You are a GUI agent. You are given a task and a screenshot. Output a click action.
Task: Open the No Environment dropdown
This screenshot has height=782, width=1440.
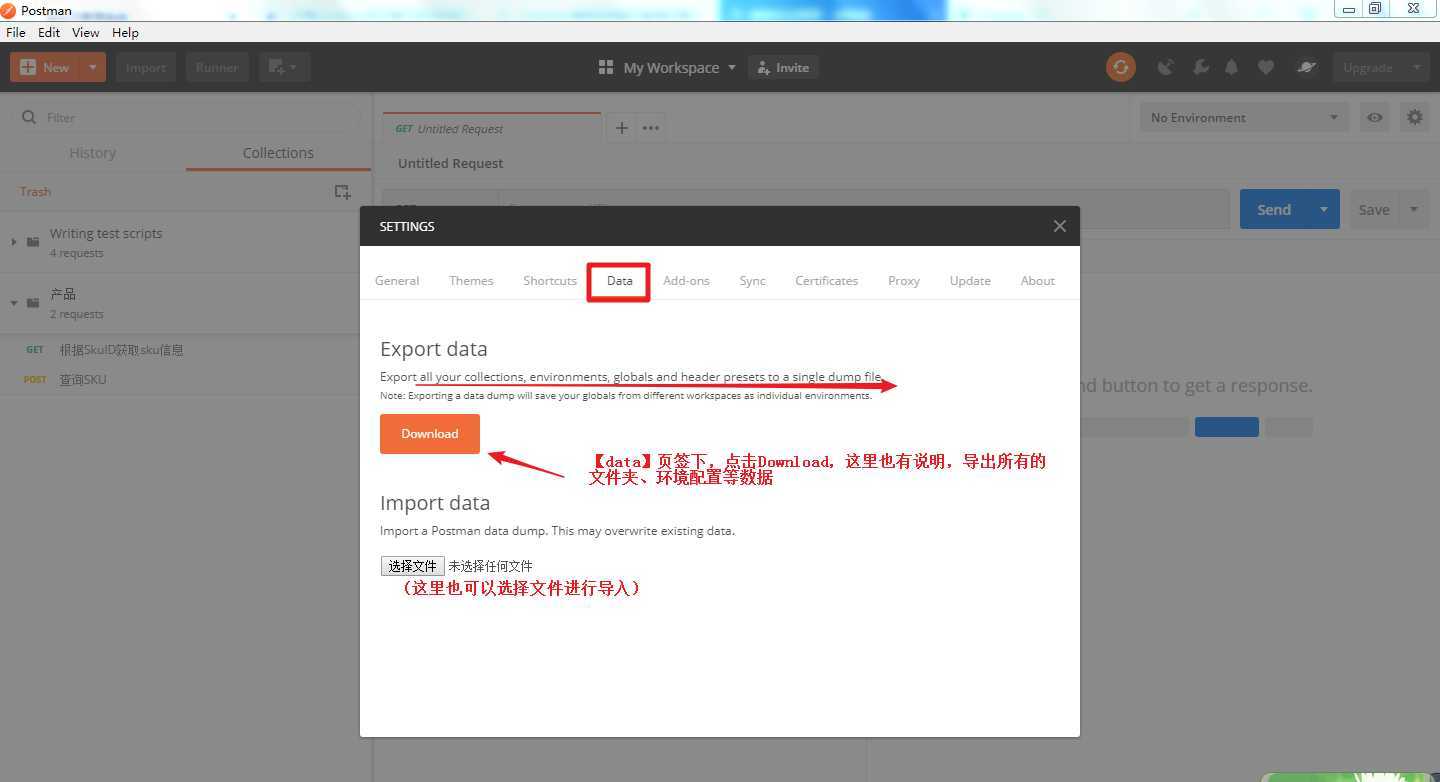click(x=1244, y=117)
